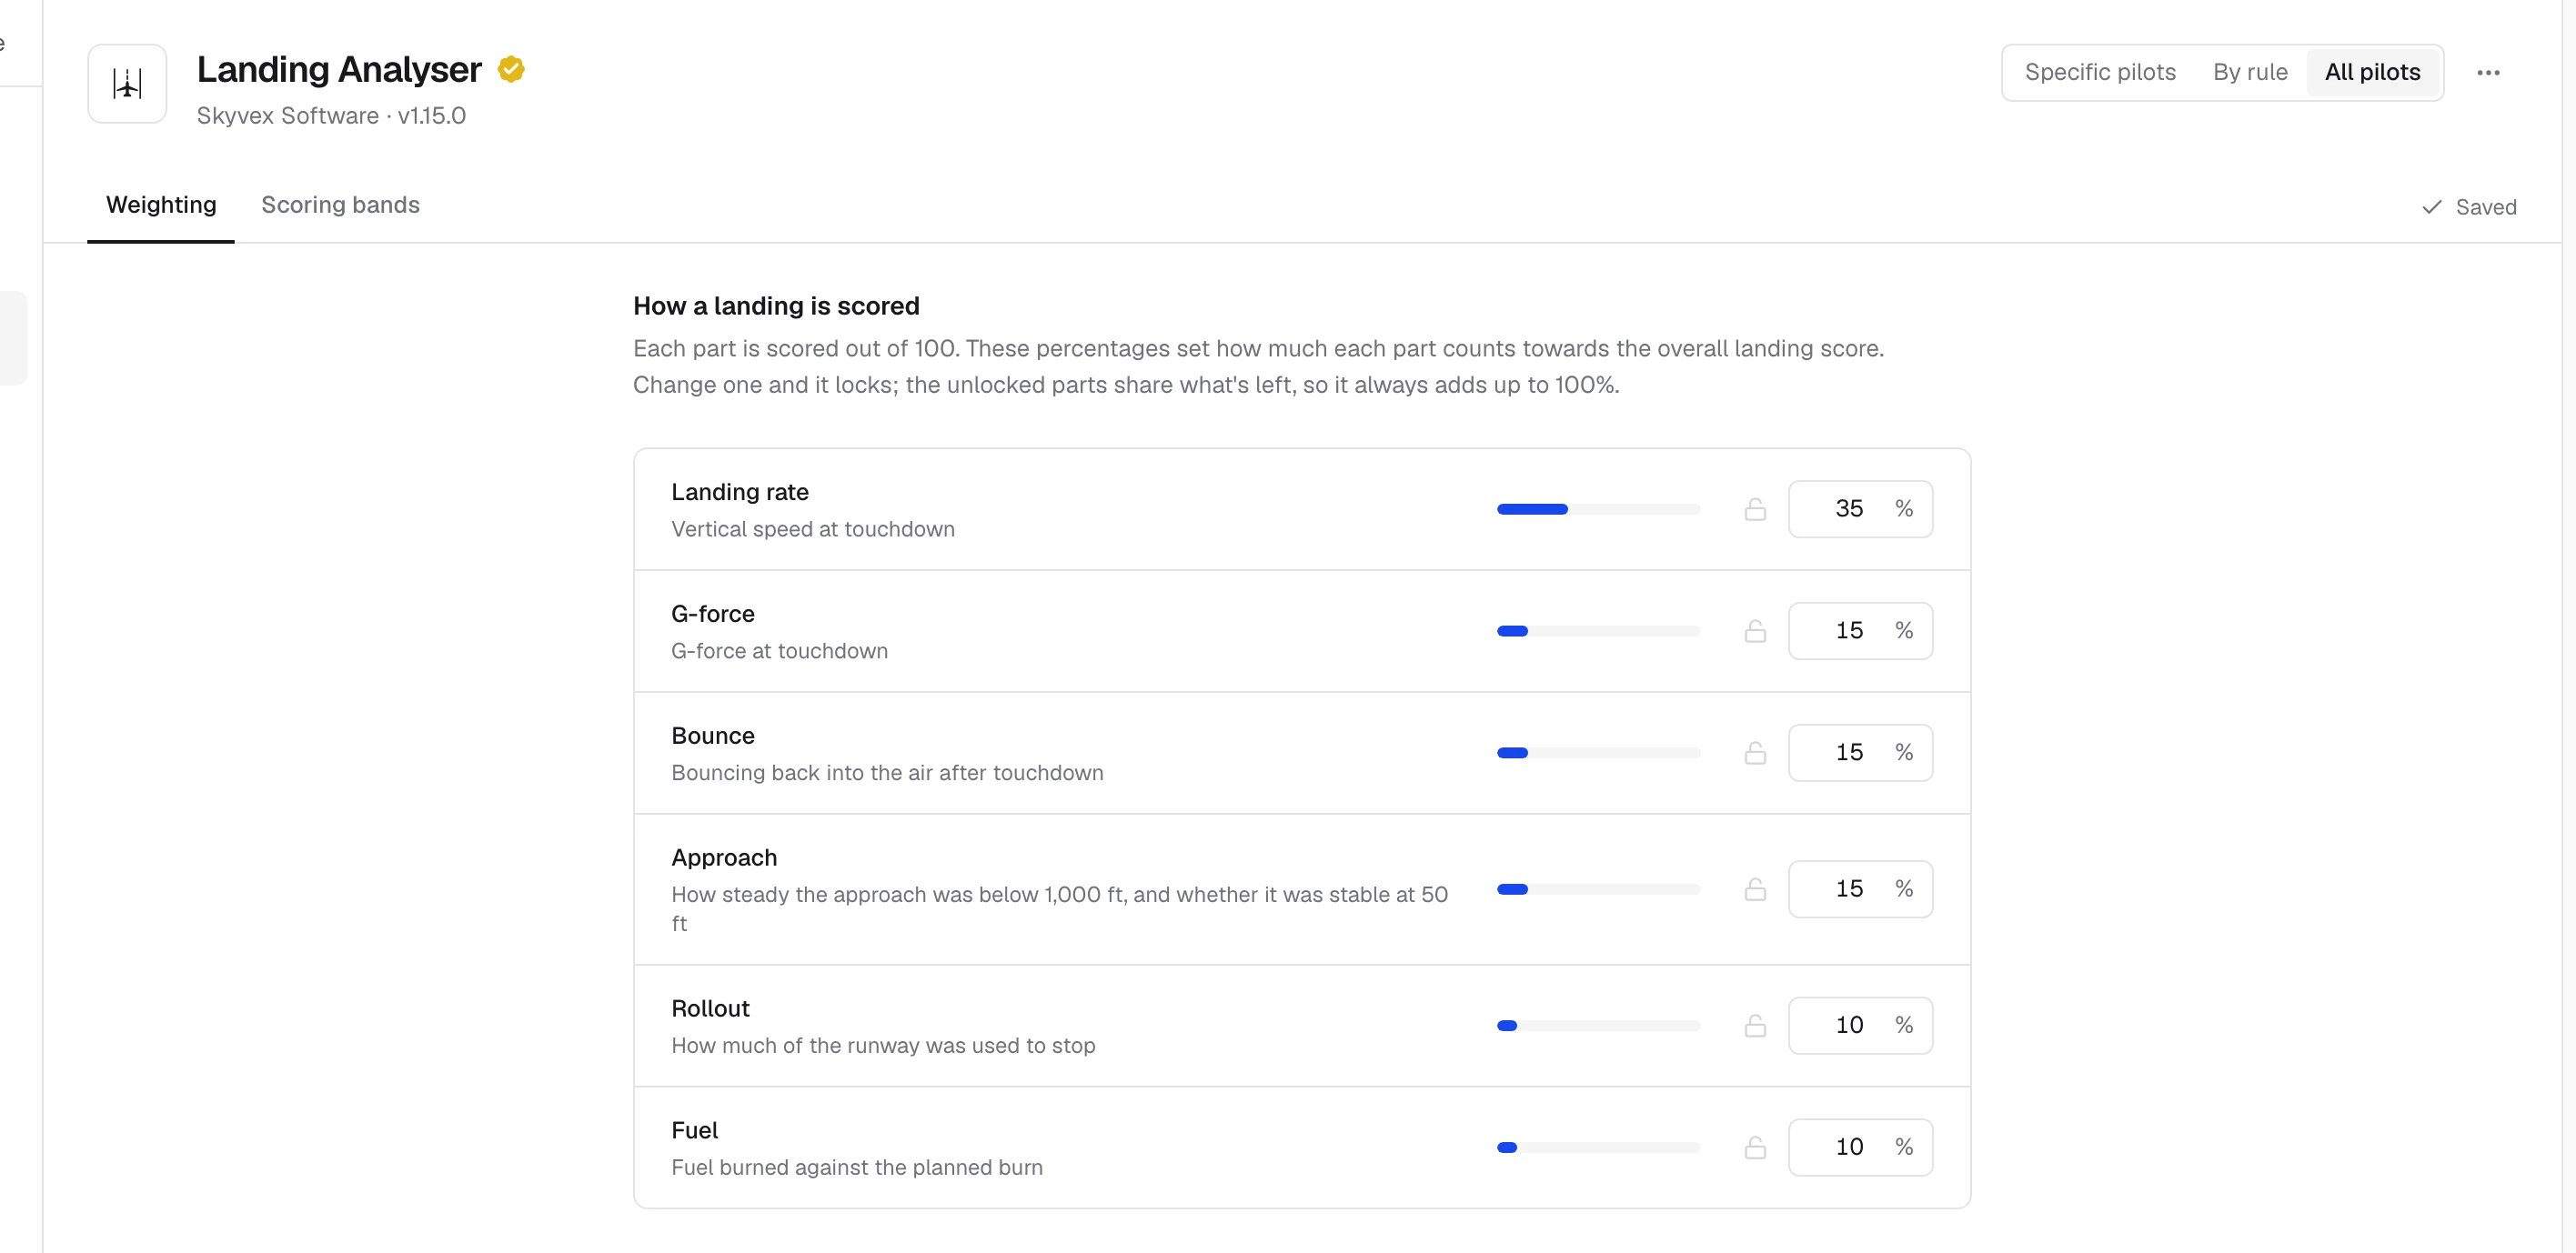Click 'Fuel burned against the planned burn' text

[x=857, y=1167]
